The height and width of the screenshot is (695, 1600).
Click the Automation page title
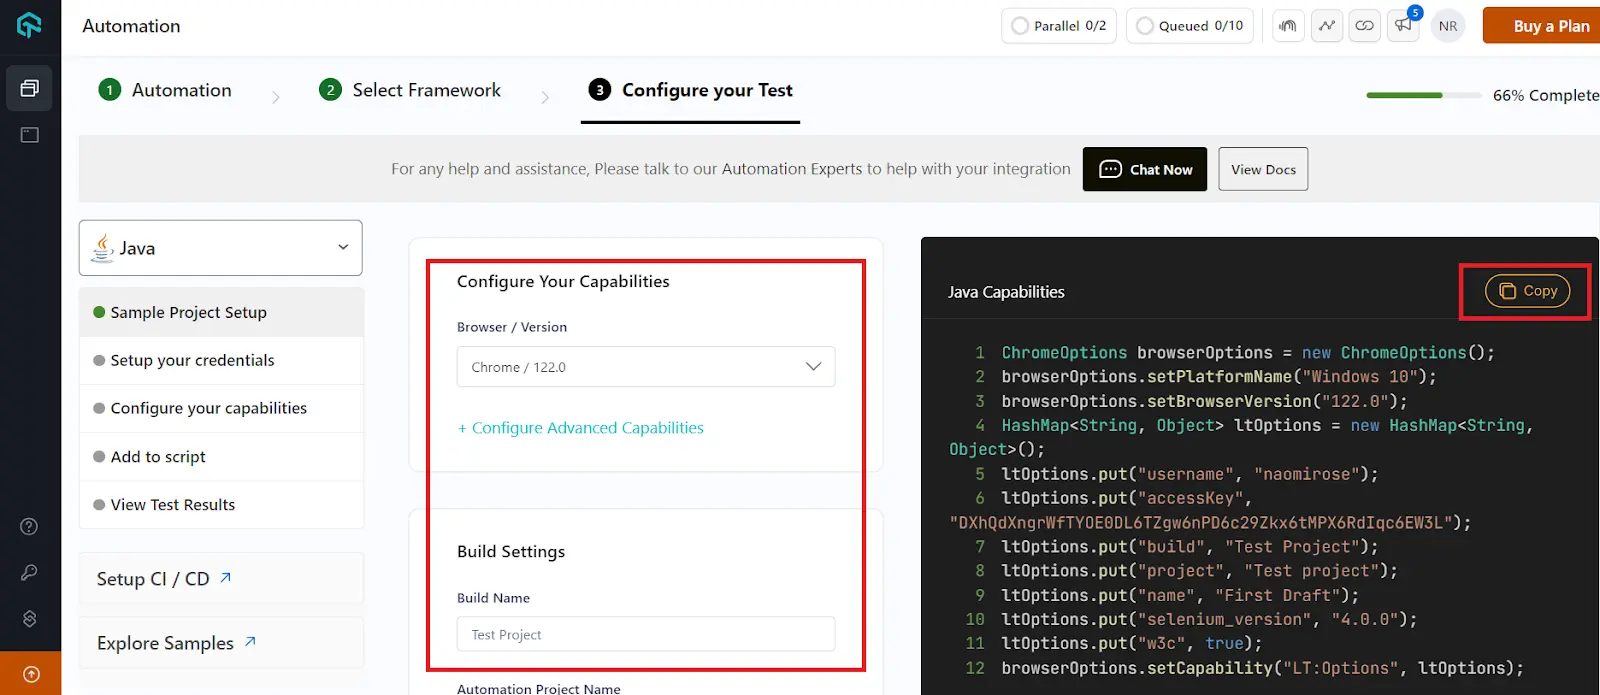pyautogui.click(x=131, y=26)
